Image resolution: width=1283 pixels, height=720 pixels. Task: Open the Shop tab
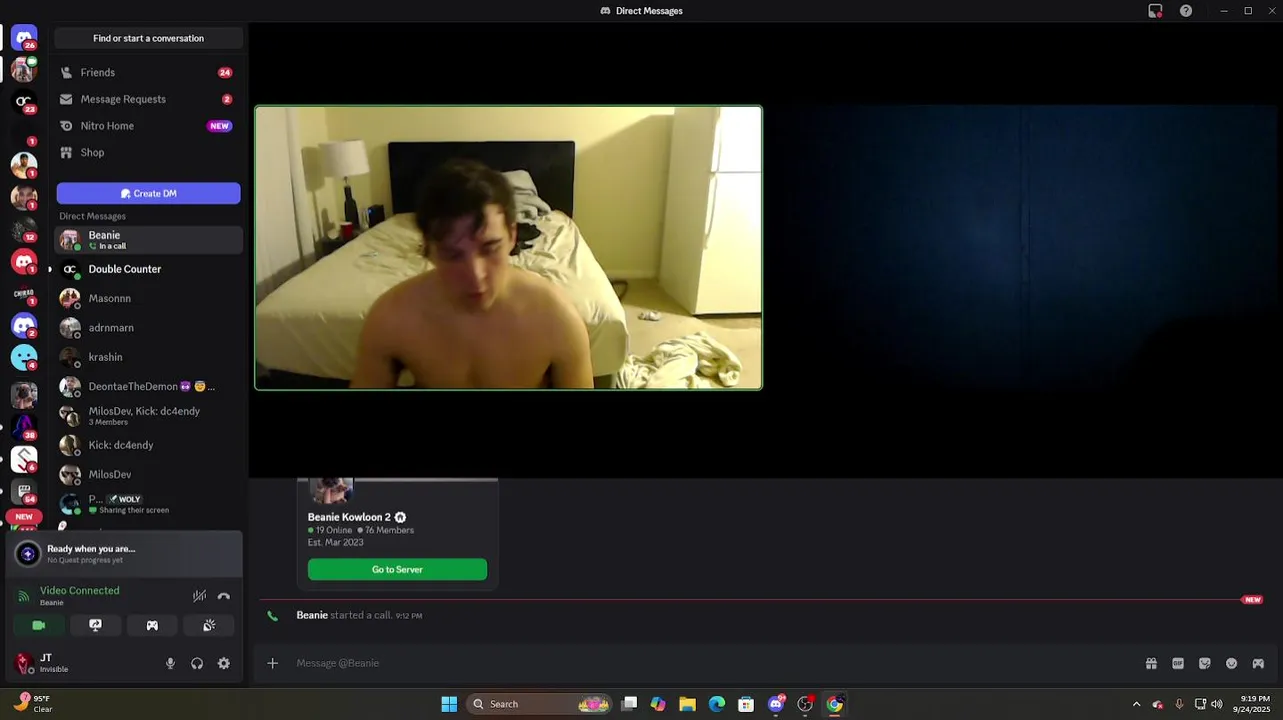pyautogui.click(x=148, y=152)
